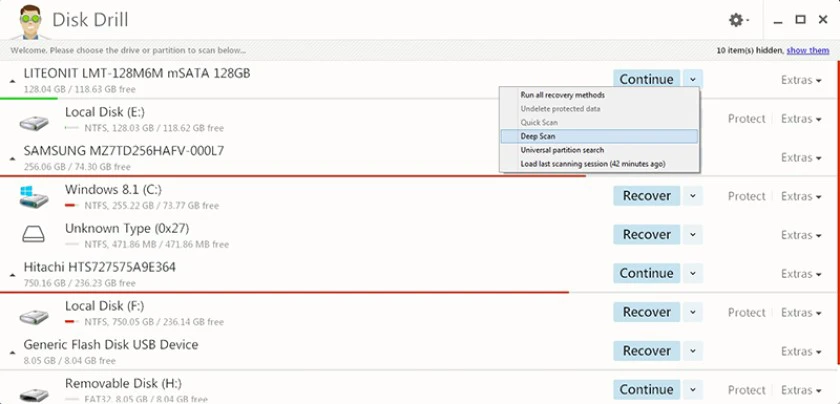Select the Local Disk (E:) drive icon
The height and width of the screenshot is (404, 840).
pos(34,123)
